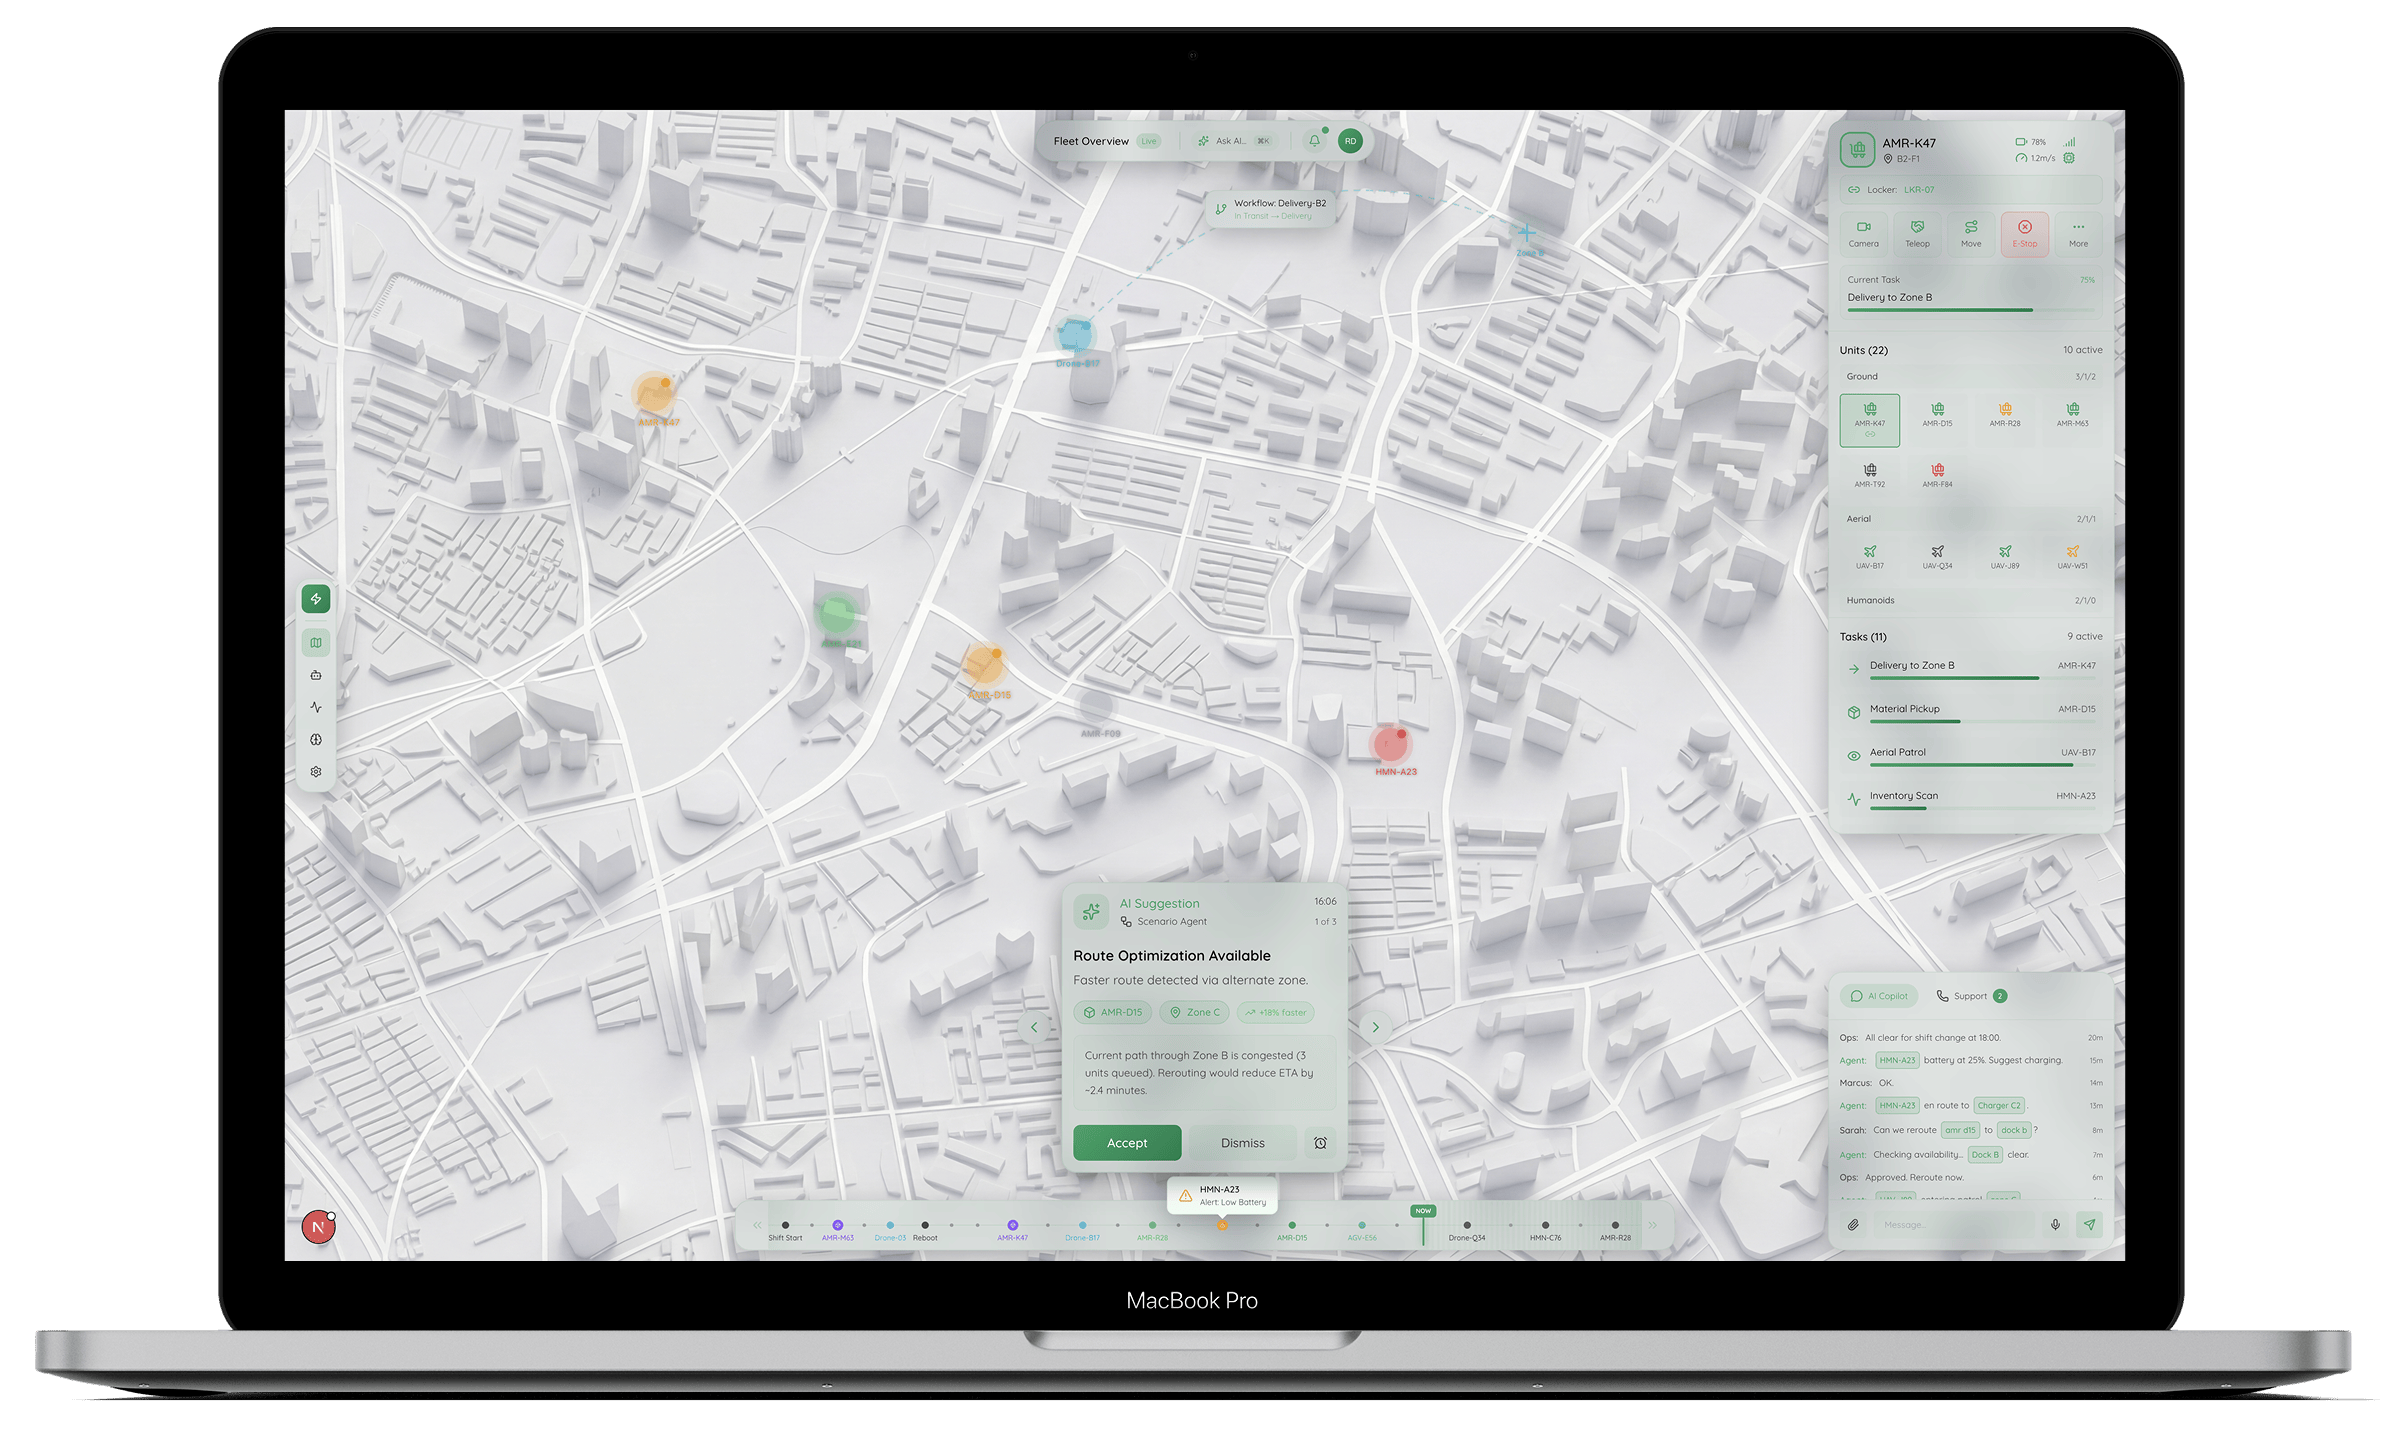The image size is (2384, 1429).
Task: Open the notification bell in the top bar
Action: [x=1316, y=141]
